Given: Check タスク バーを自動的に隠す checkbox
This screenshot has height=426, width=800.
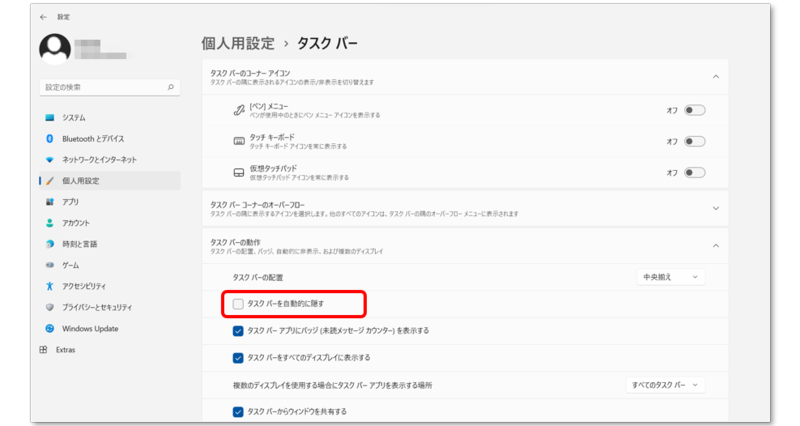Looking at the screenshot, I should pyautogui.click(x=238, y=304).
